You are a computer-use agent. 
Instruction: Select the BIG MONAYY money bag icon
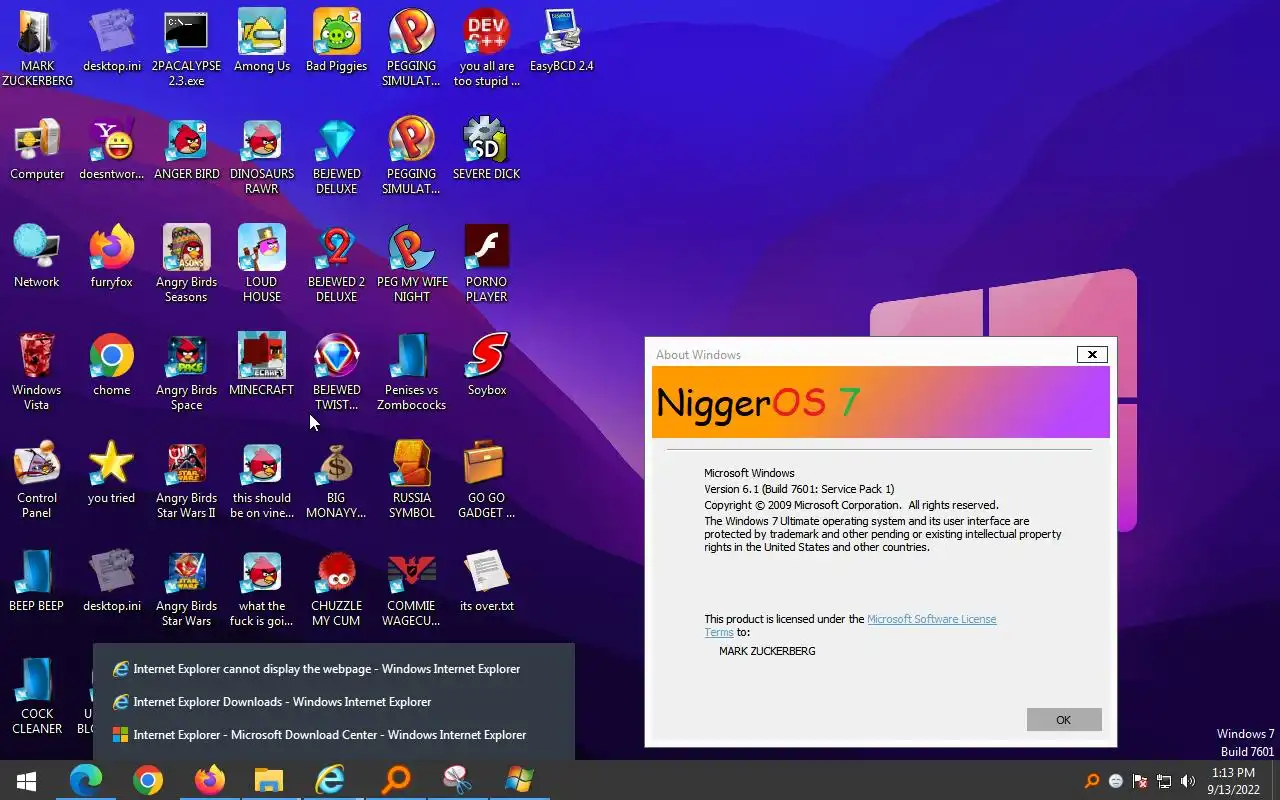click(337, 479)
